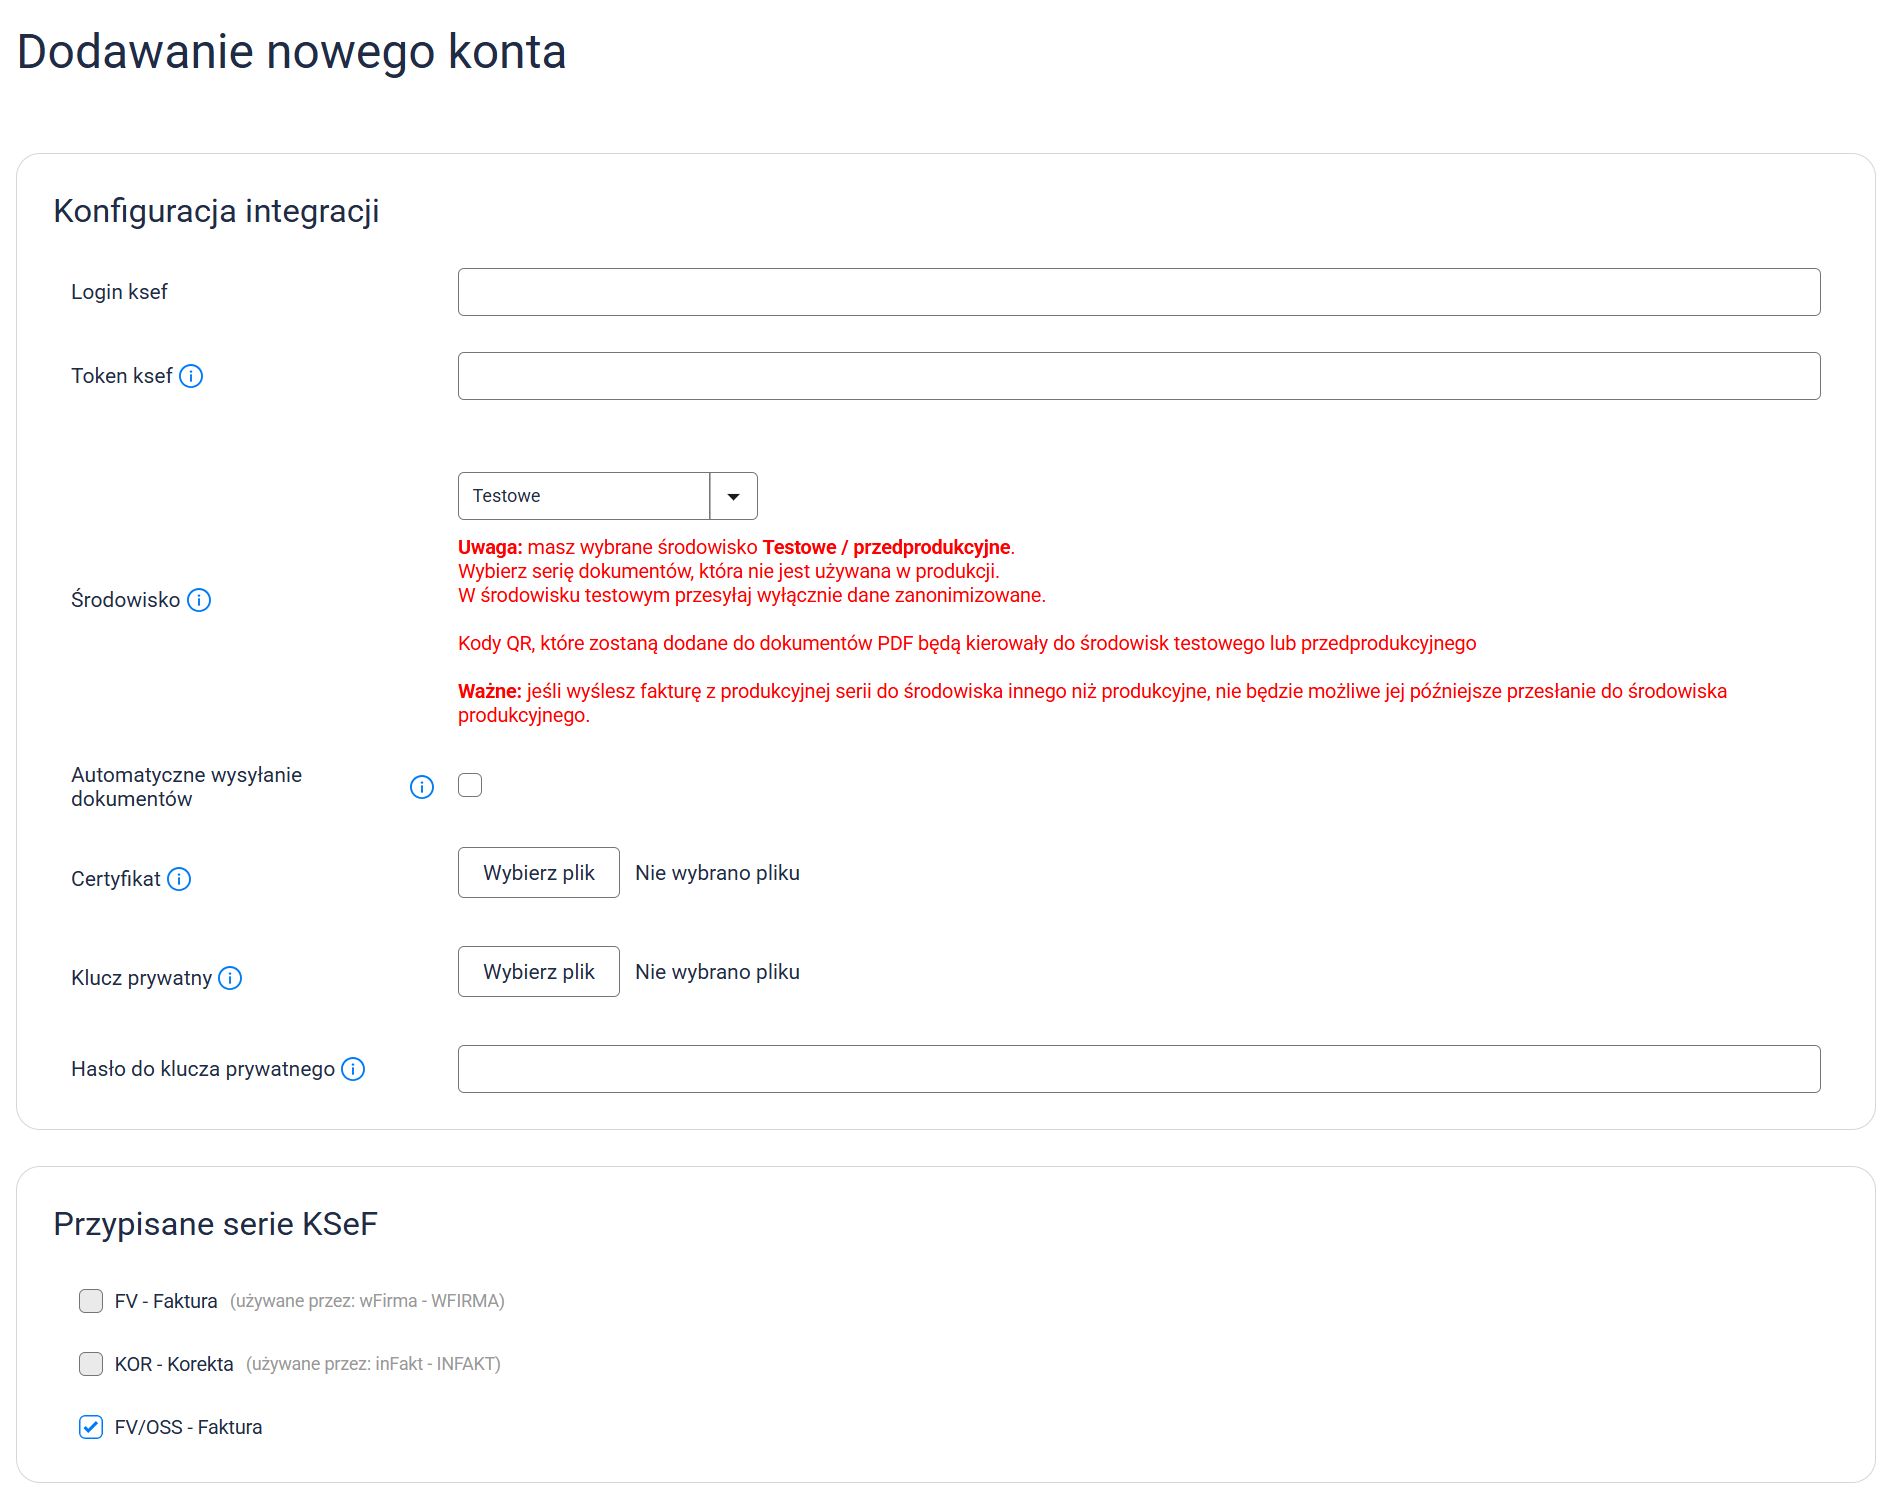
Task: Enable the automatic document sending checkbox
Action: click(470, 785)
